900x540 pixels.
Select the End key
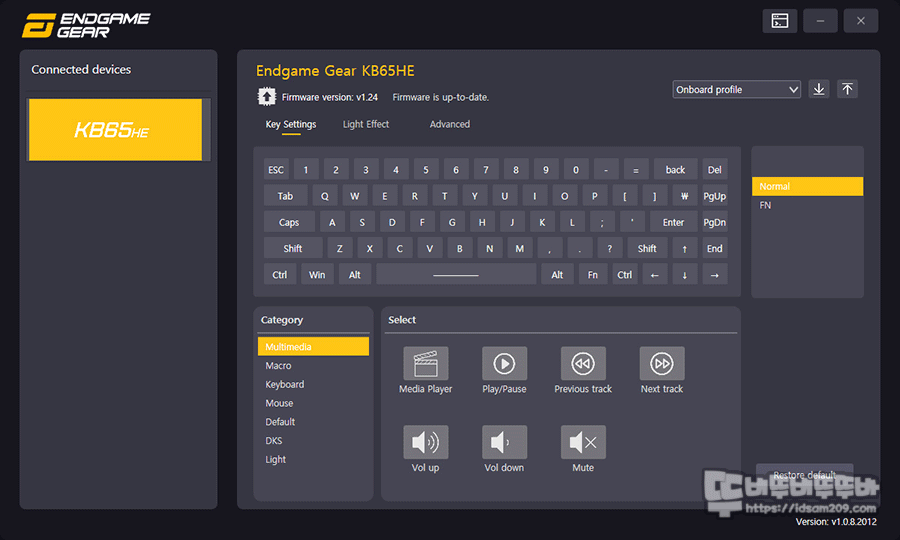pos(715,248)
